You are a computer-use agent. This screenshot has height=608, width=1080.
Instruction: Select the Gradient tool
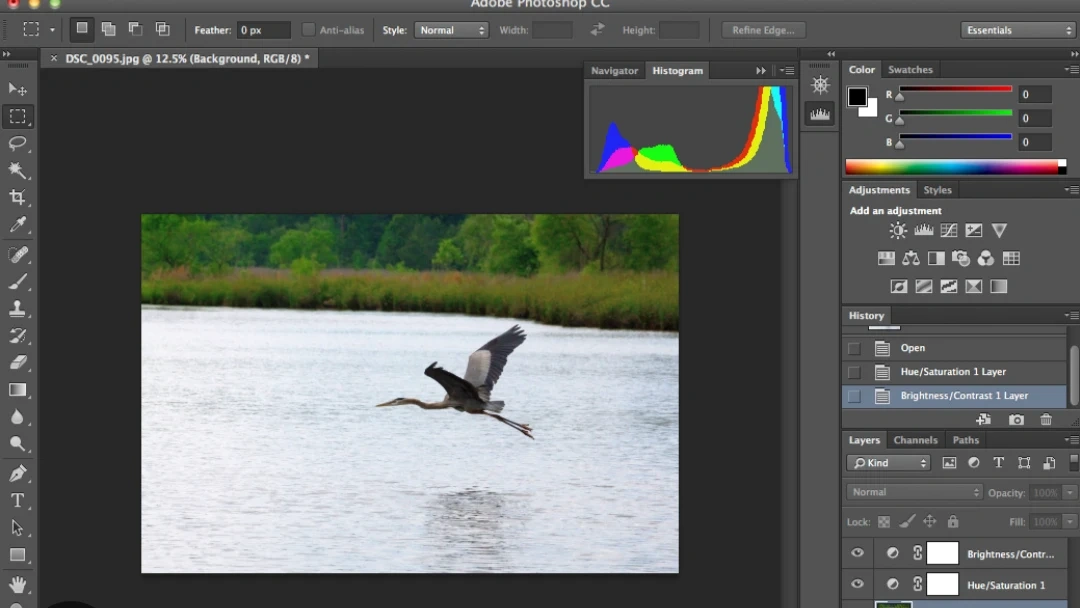17,390
